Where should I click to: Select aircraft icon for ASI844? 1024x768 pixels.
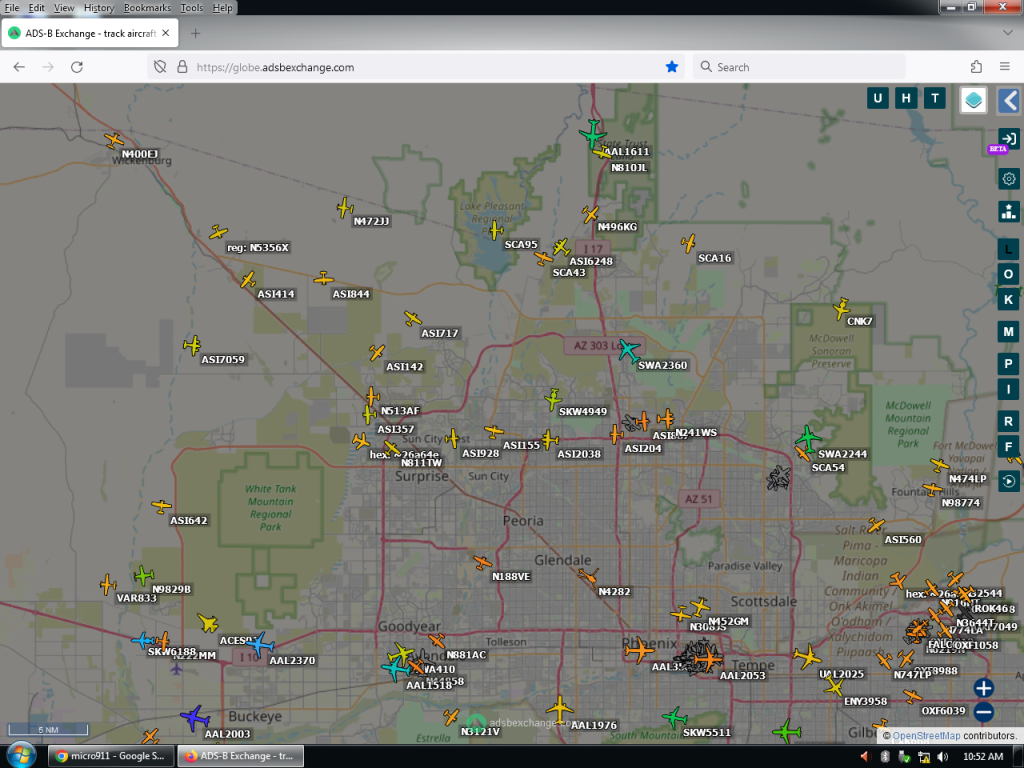pyautogui.click(x=323, y=279)
